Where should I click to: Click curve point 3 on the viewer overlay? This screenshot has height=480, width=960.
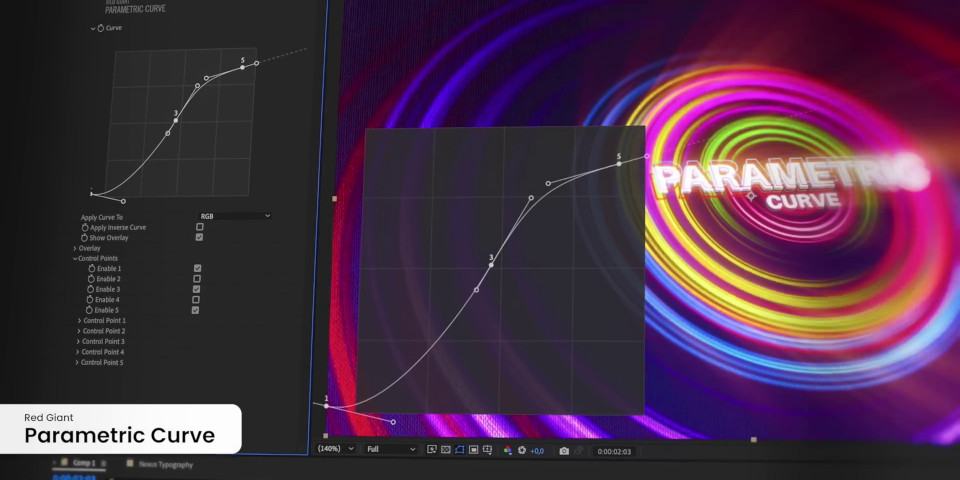pyautogui.click(x=491, y=265)
